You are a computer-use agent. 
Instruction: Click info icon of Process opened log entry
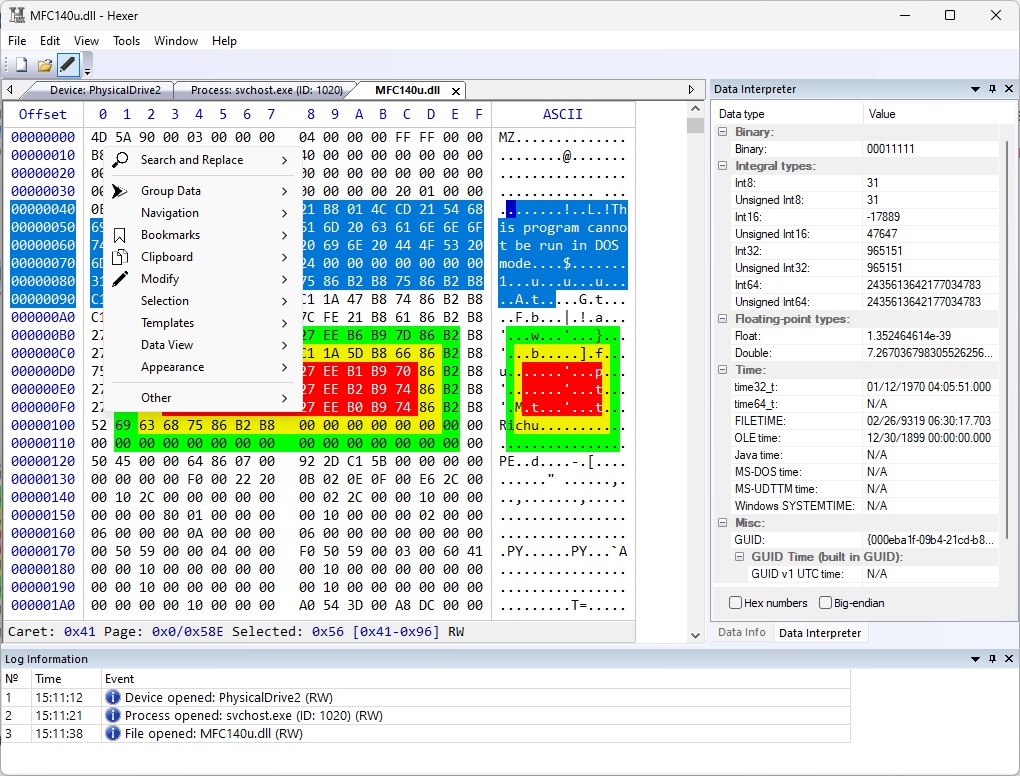pyautogui.click(x=113, y=716)
